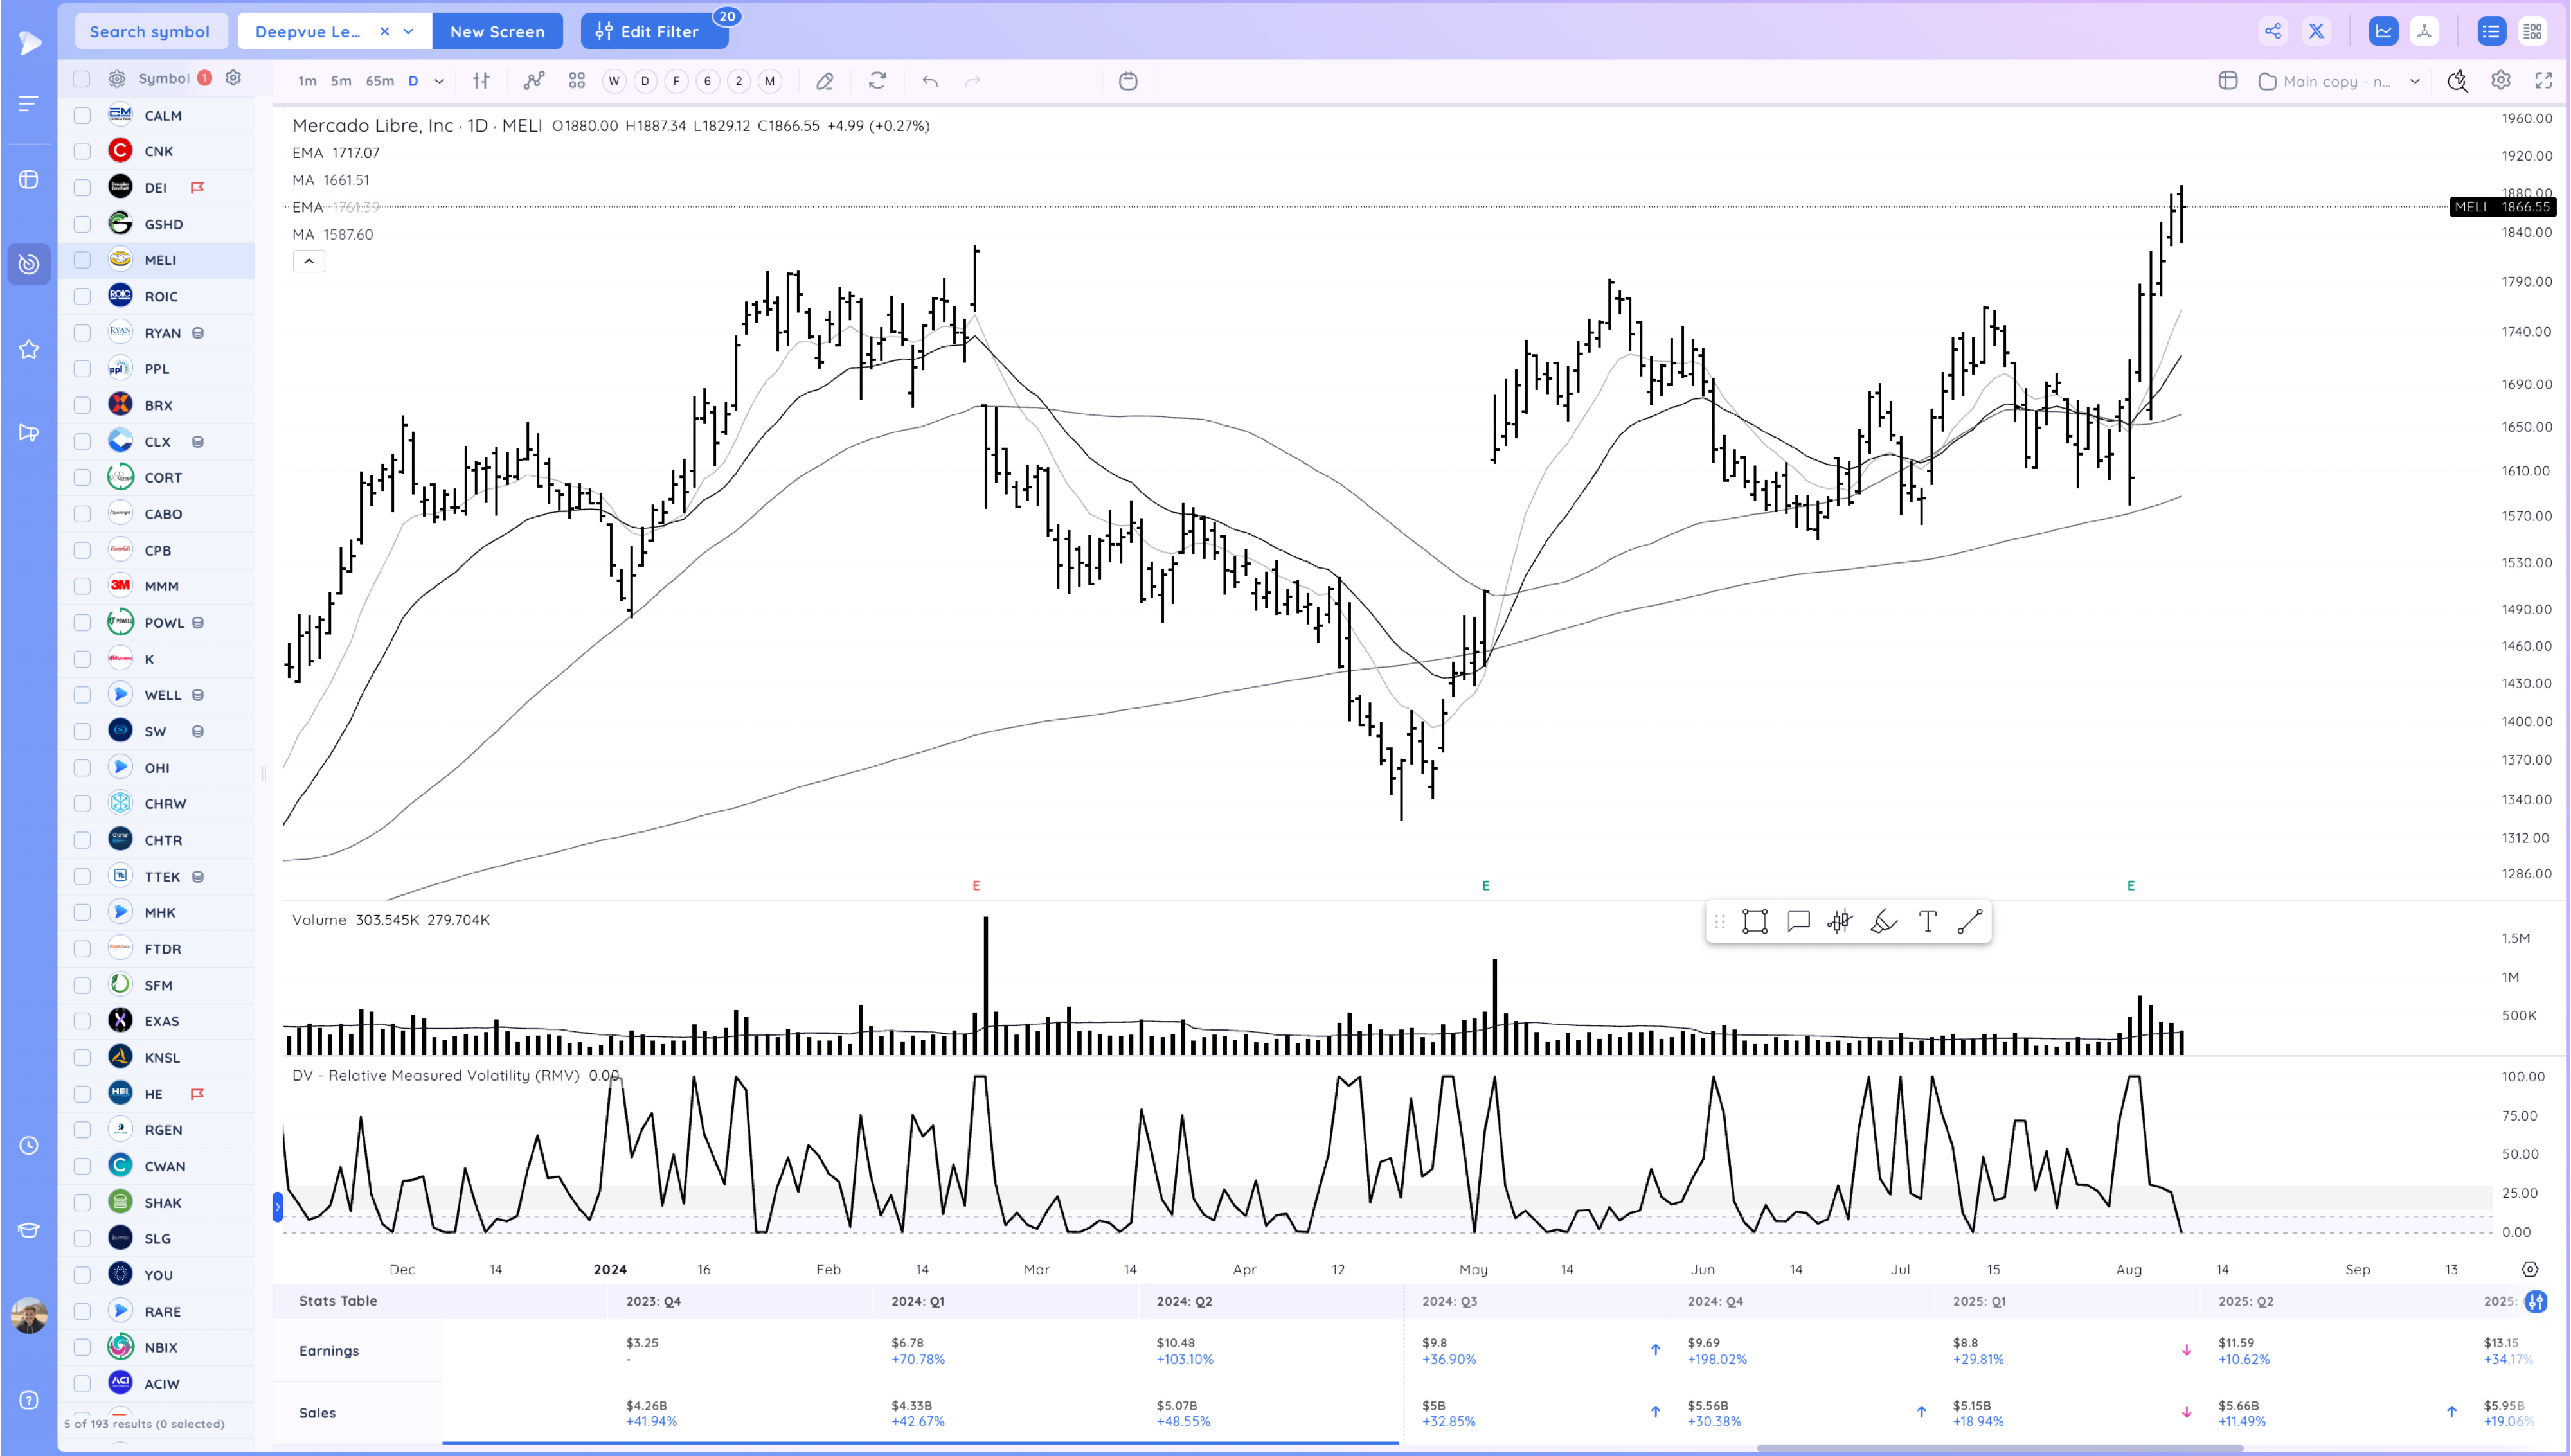
Task: Select the trend line drawing tool
Action: pos(1969,921)
